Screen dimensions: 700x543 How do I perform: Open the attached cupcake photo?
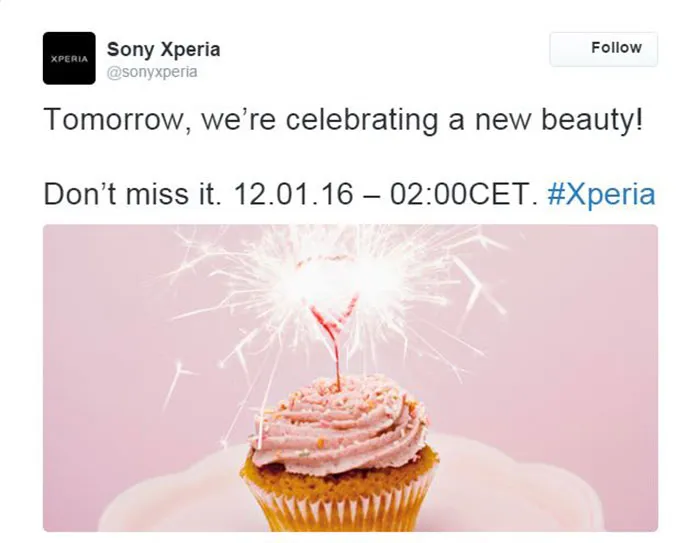(350, 377)
